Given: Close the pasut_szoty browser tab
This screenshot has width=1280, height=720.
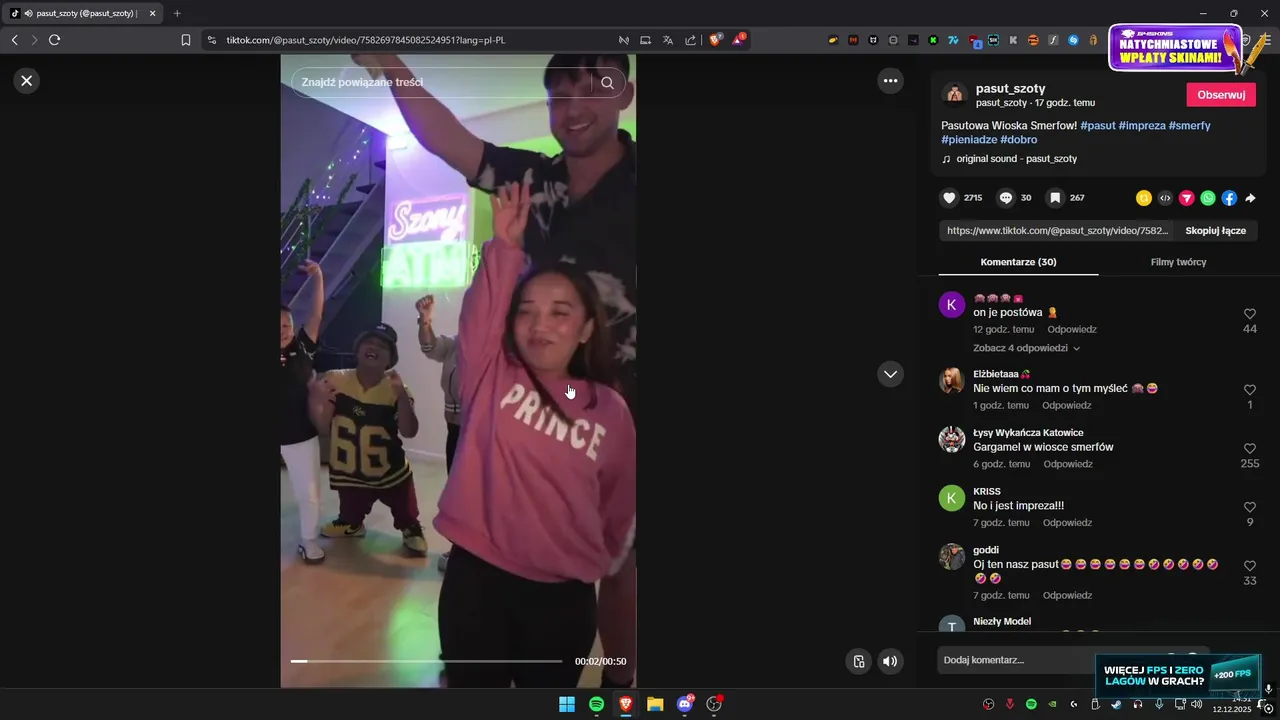Looking at the screenshot, I should (x=152, y=13).
